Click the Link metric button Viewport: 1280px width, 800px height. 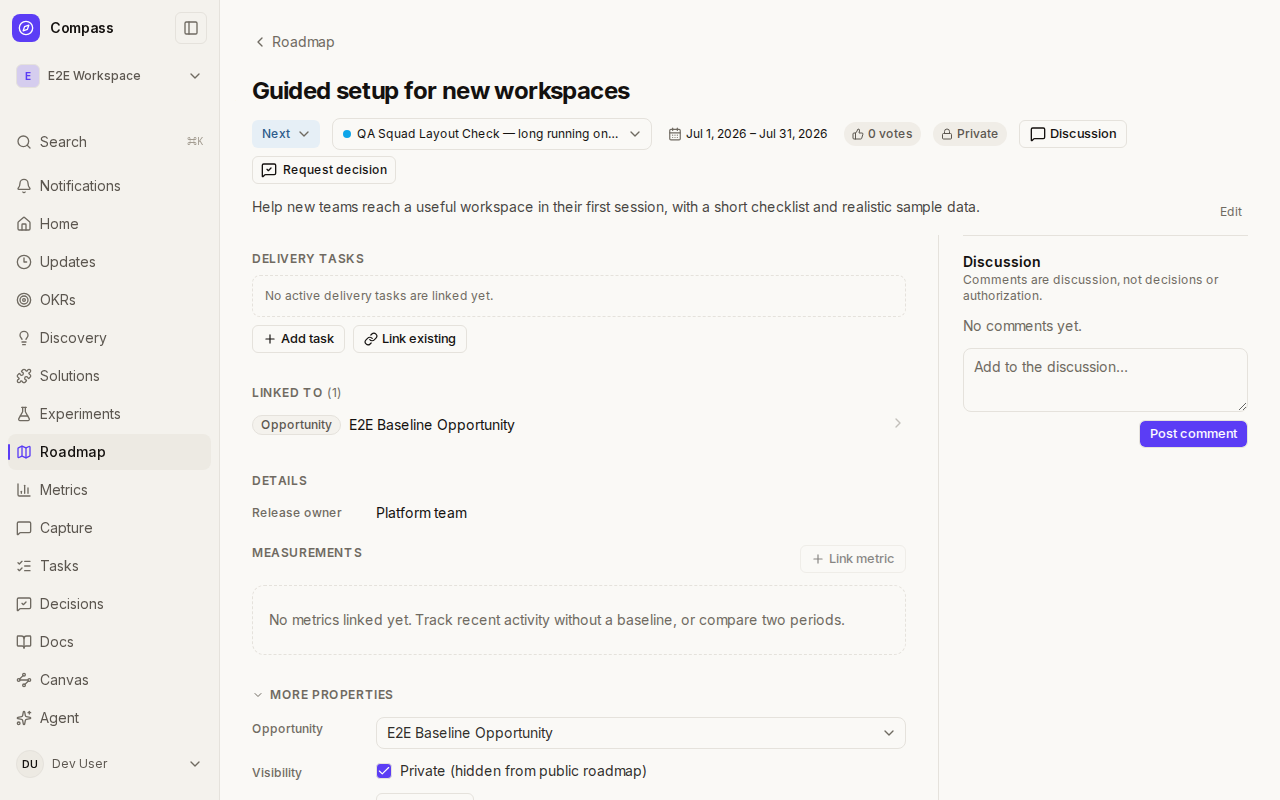point(853,559)
